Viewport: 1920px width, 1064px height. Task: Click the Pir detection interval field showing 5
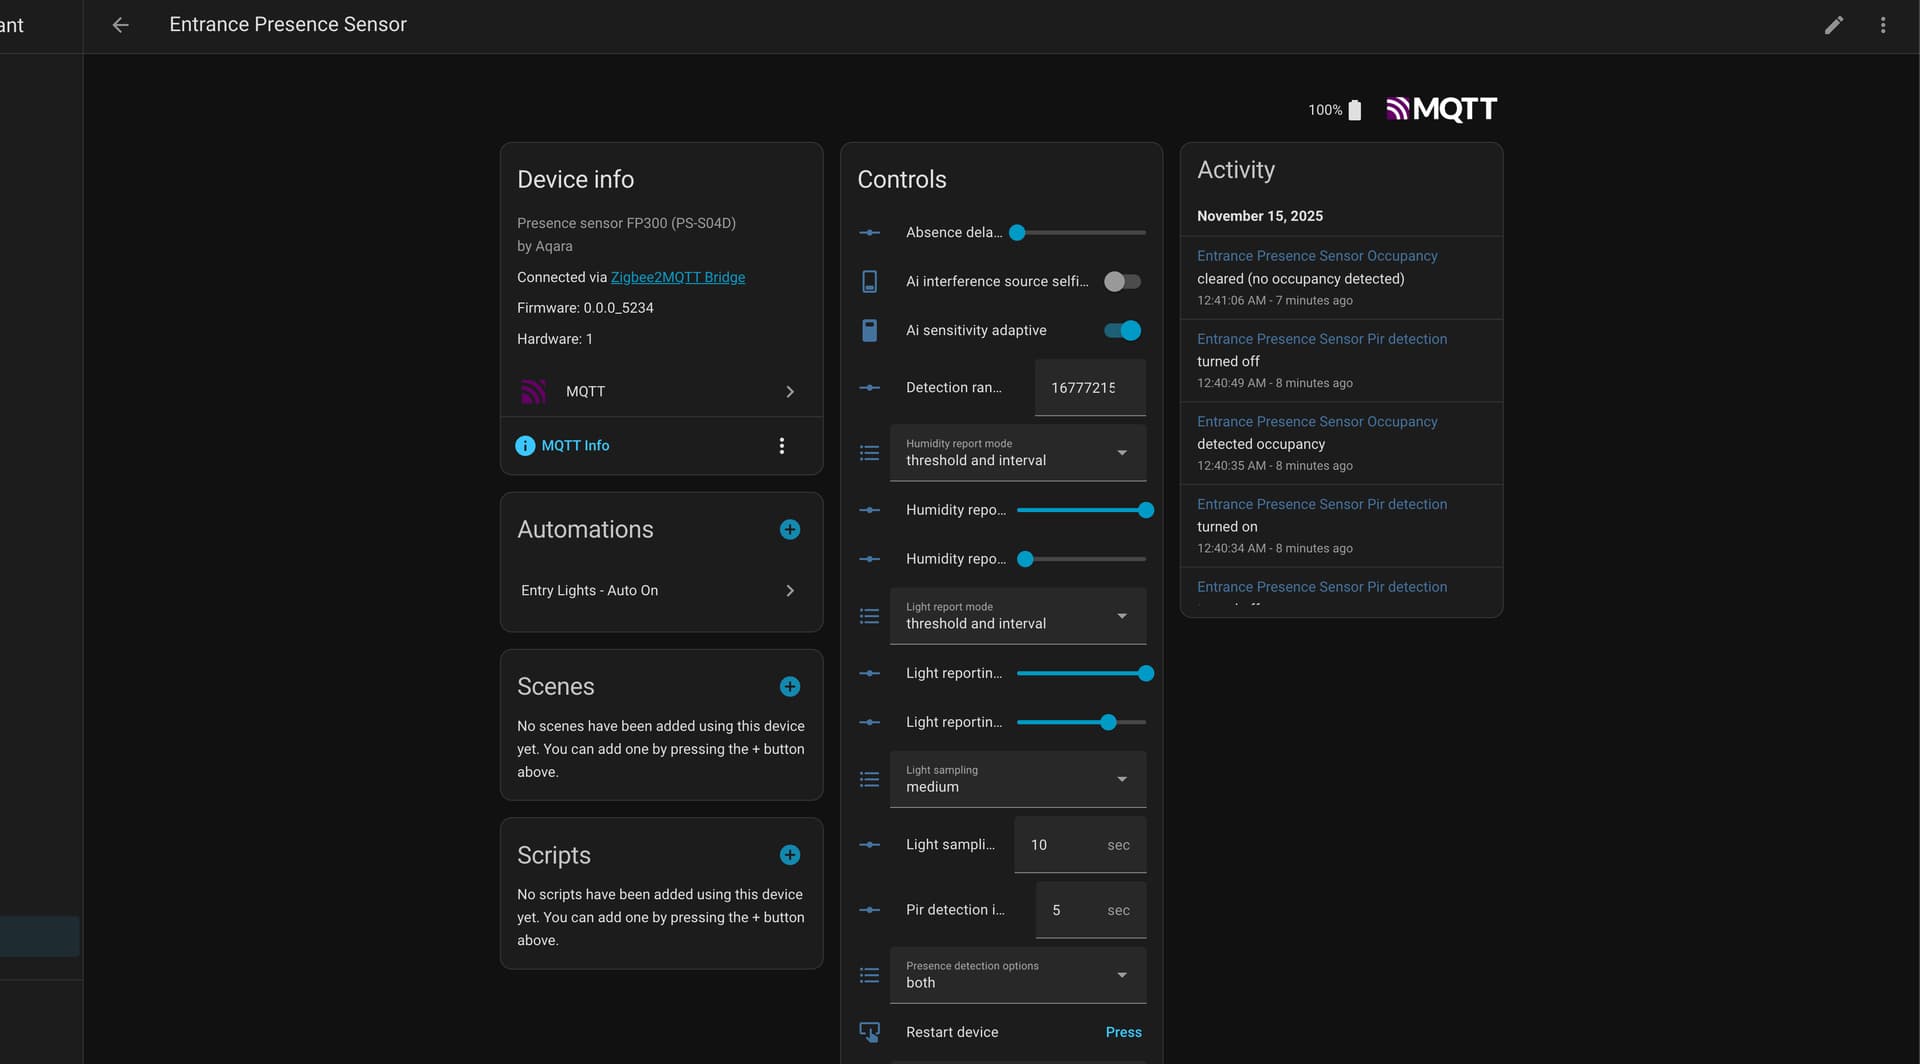pos(1091,910)
